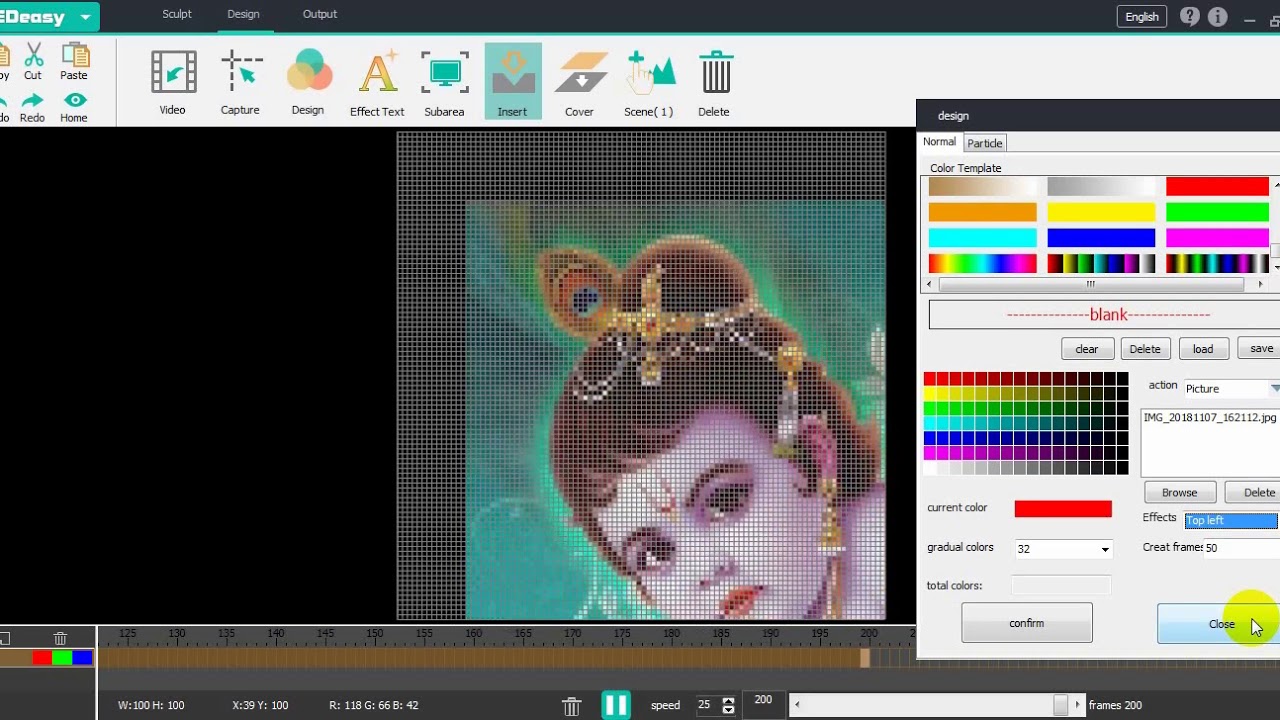This screenshot has width=1280, height=720.
Task: Switch to the Sculpt tab
Action: pyautogui.click(x=177, y=14)
